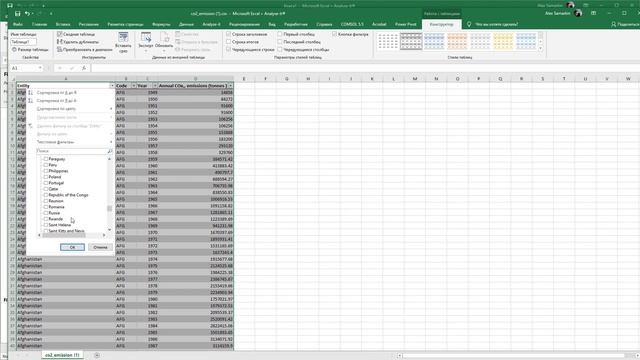This screenshot has height=360, width=640.
Task: Toggle the Header Row checkbox
Action: click(229, 34)
